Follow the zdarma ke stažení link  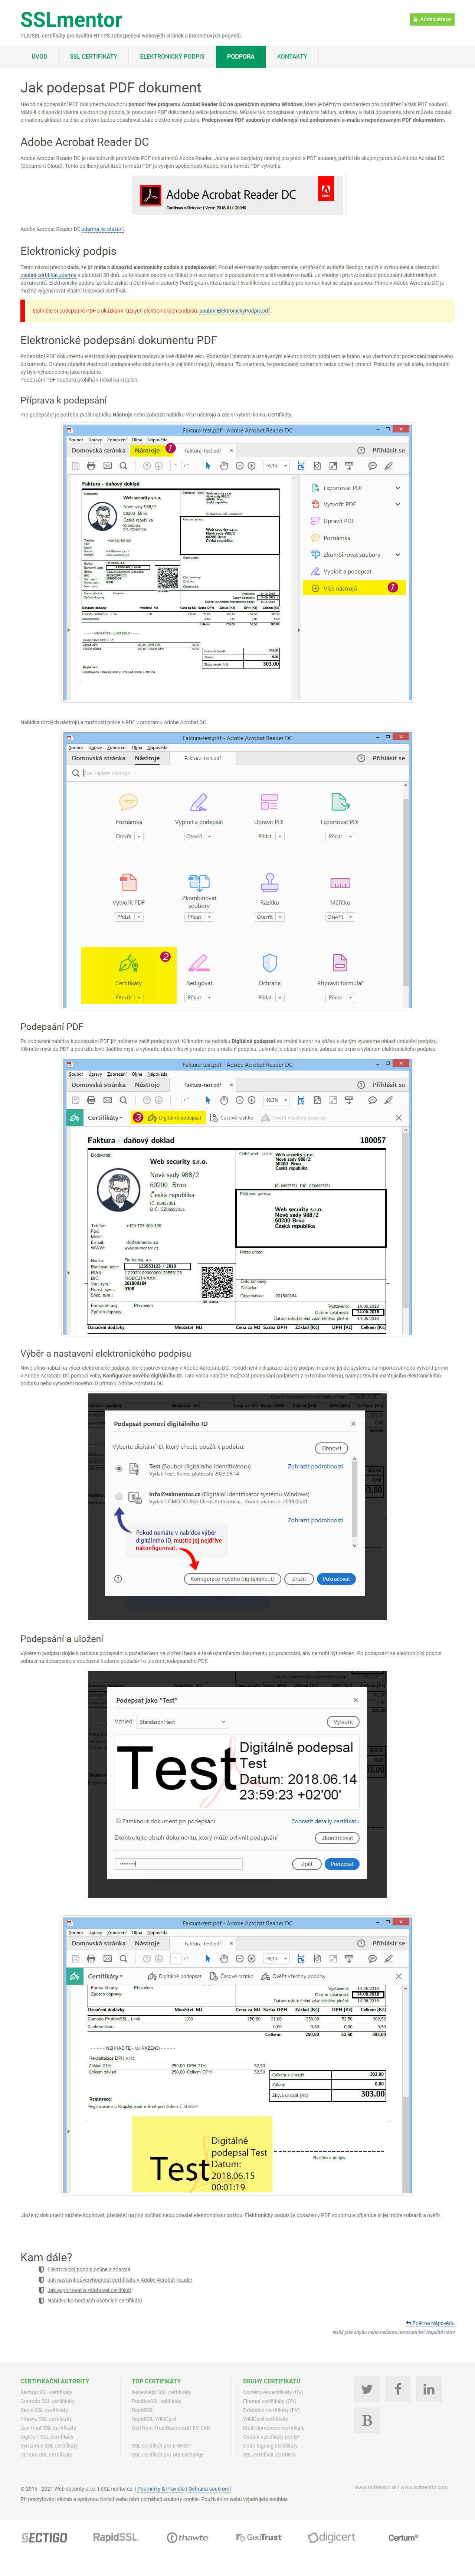(103, 229)
